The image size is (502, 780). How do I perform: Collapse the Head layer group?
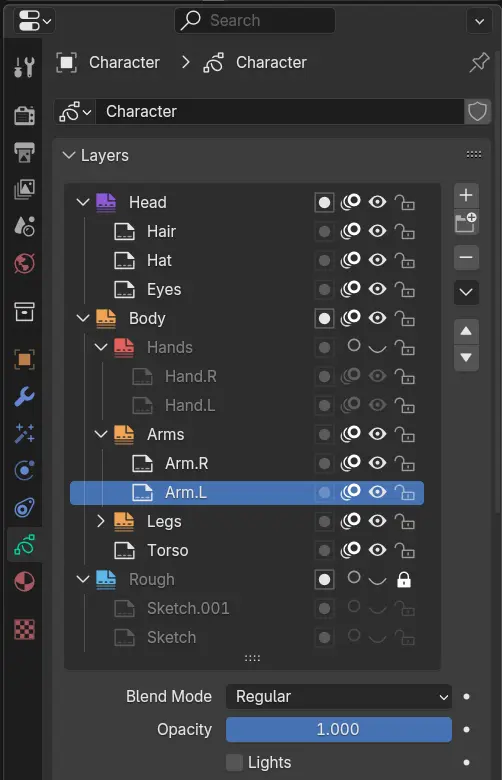pyautogui.click(x=83, y=202)
